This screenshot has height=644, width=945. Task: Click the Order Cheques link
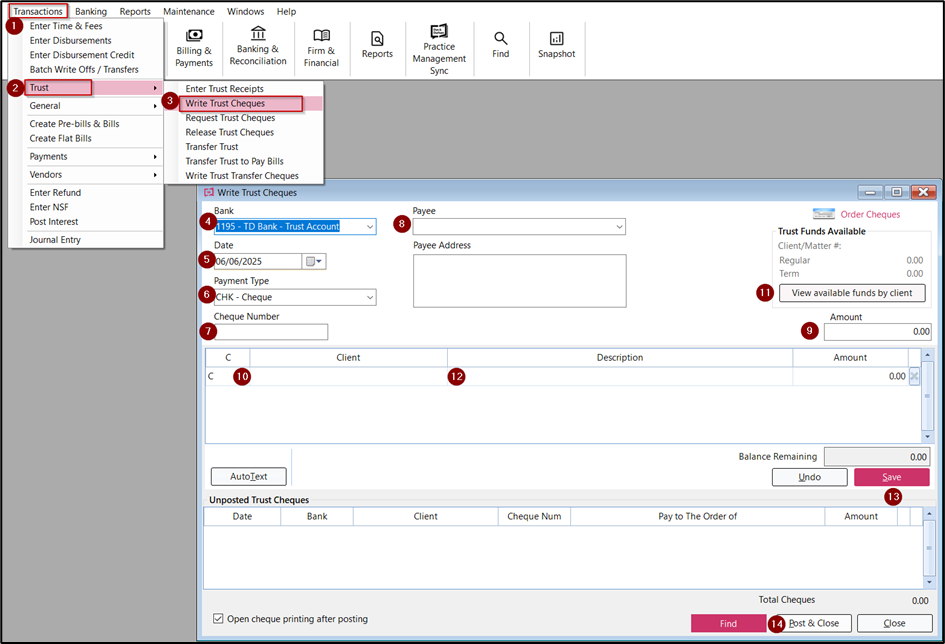[x=869, y=214]
